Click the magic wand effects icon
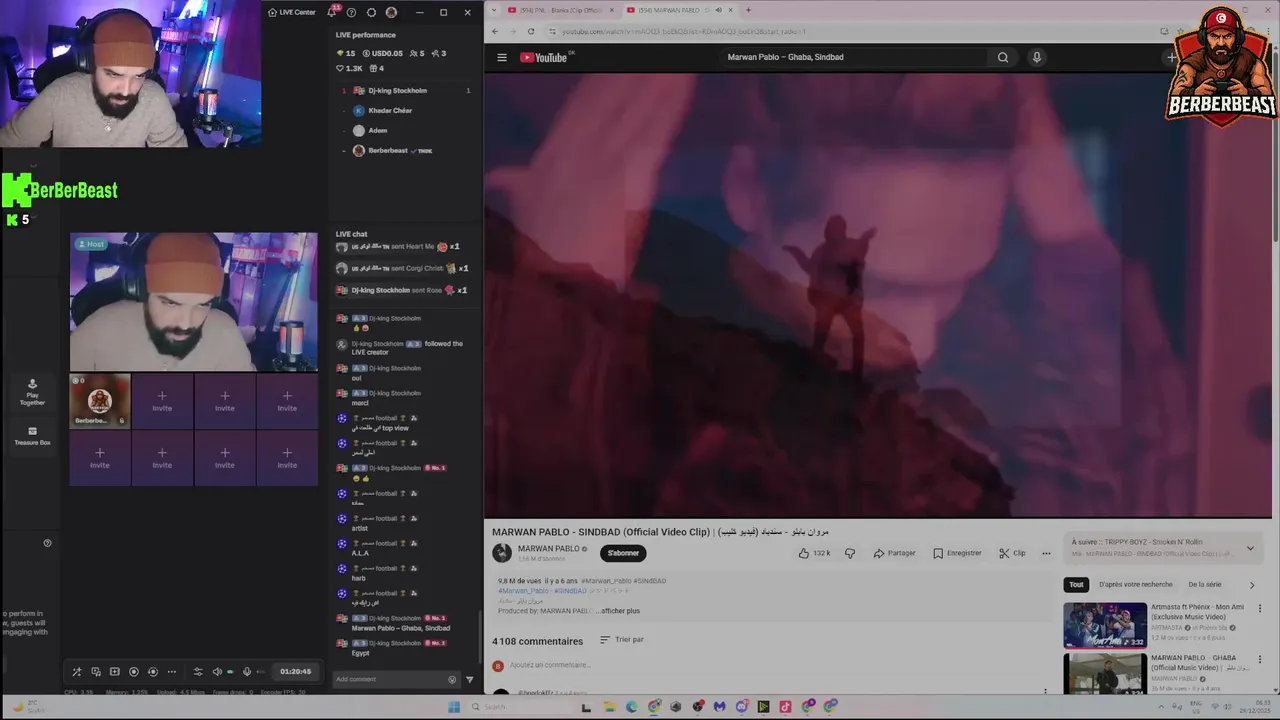This screenshot has height=720, width=1280. [x=77, y=672]
